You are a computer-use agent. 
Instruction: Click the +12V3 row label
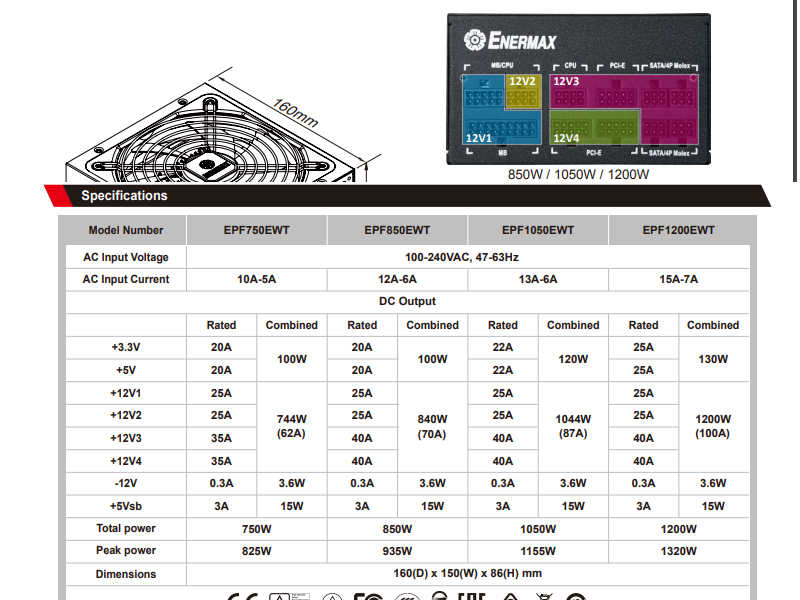pos(126,438)
